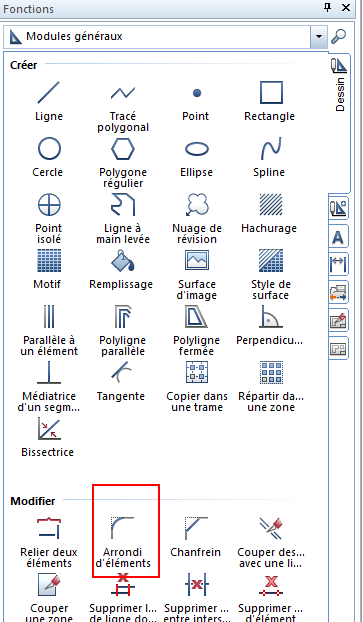Select the Chanfrein tool
Viewport: 363px width, 622px height.
196,536
